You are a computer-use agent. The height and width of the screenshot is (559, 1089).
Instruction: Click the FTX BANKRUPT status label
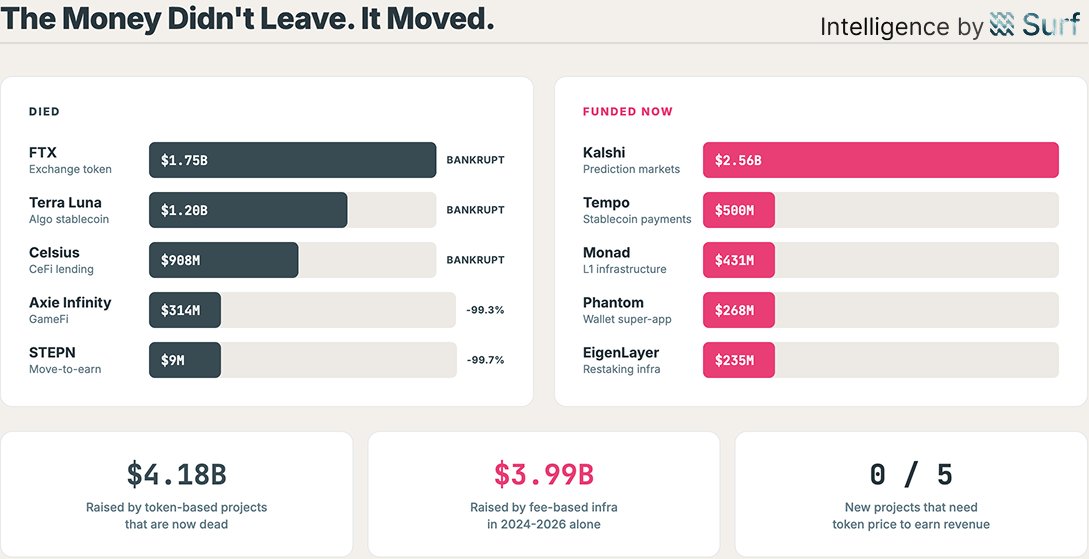pos(475,160)
